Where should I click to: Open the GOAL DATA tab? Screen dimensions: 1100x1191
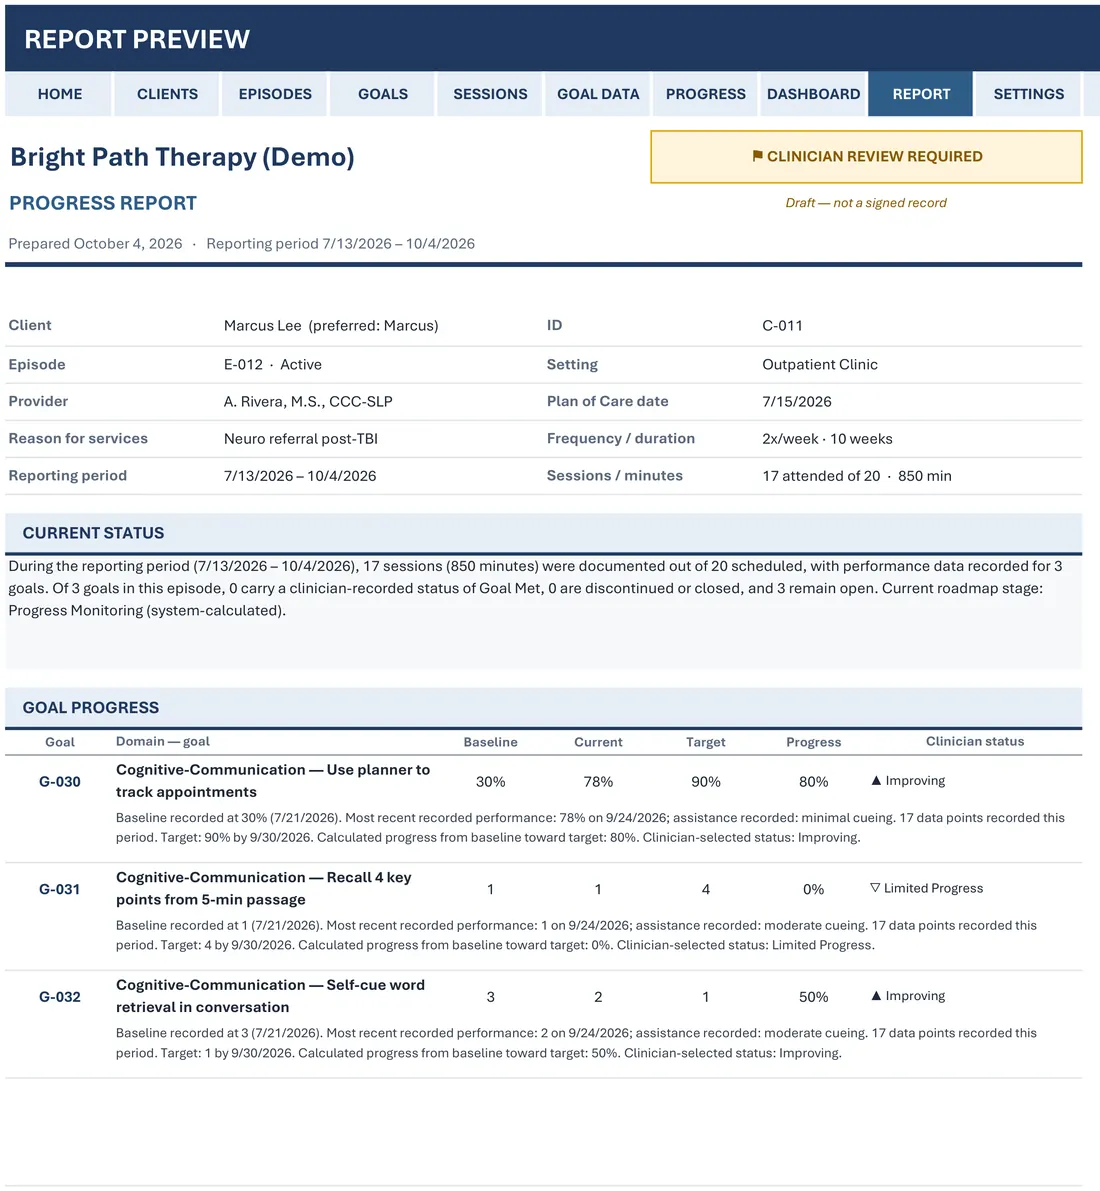[598, 94]
